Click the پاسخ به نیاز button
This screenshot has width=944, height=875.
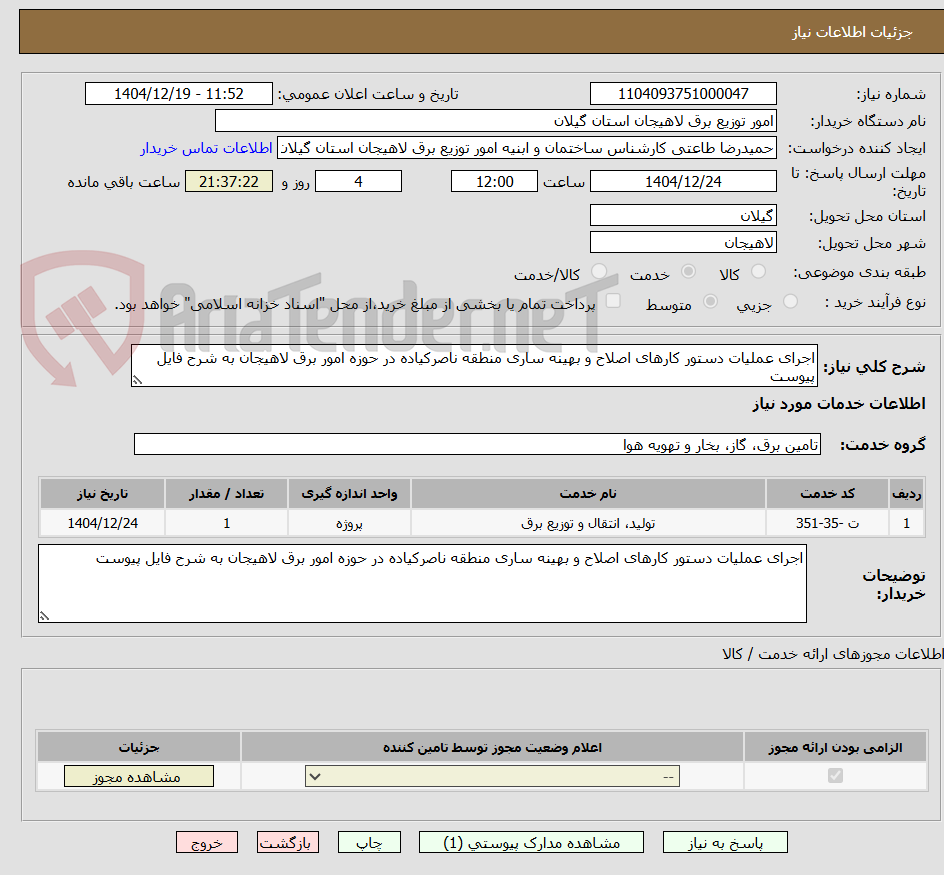tap(725, 842)
